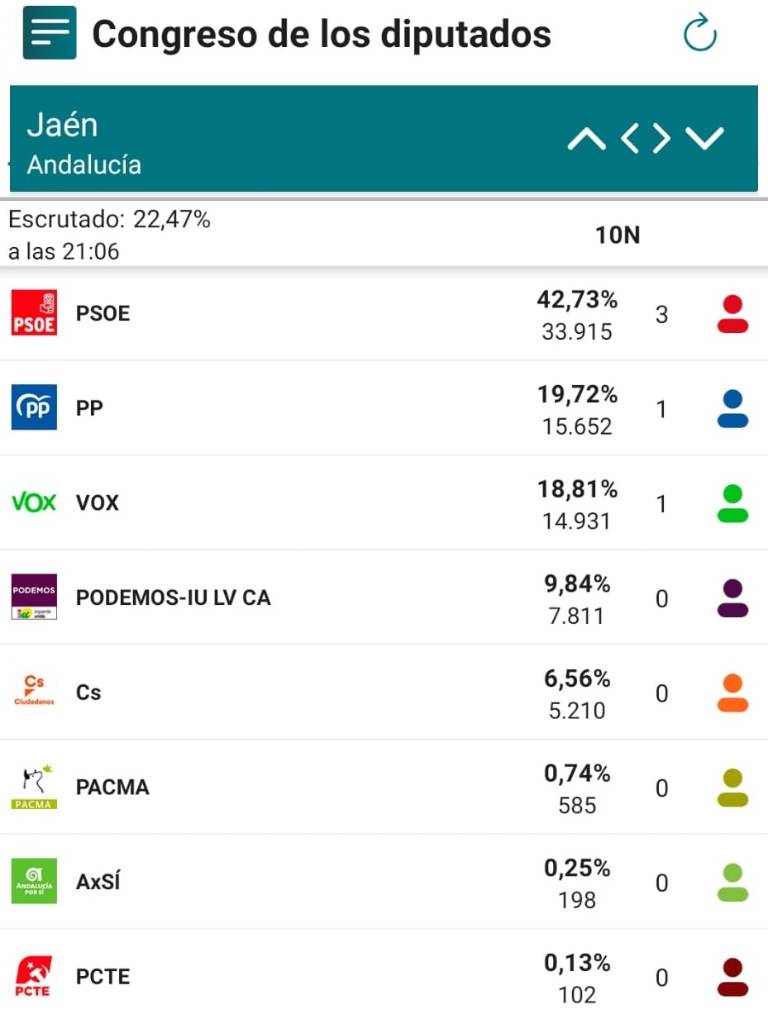The height and width of the screenshot is (1019, 768).
Task: Click the Ciudadanos party logo
Action: pyautogui.click(x=34, y=691)
